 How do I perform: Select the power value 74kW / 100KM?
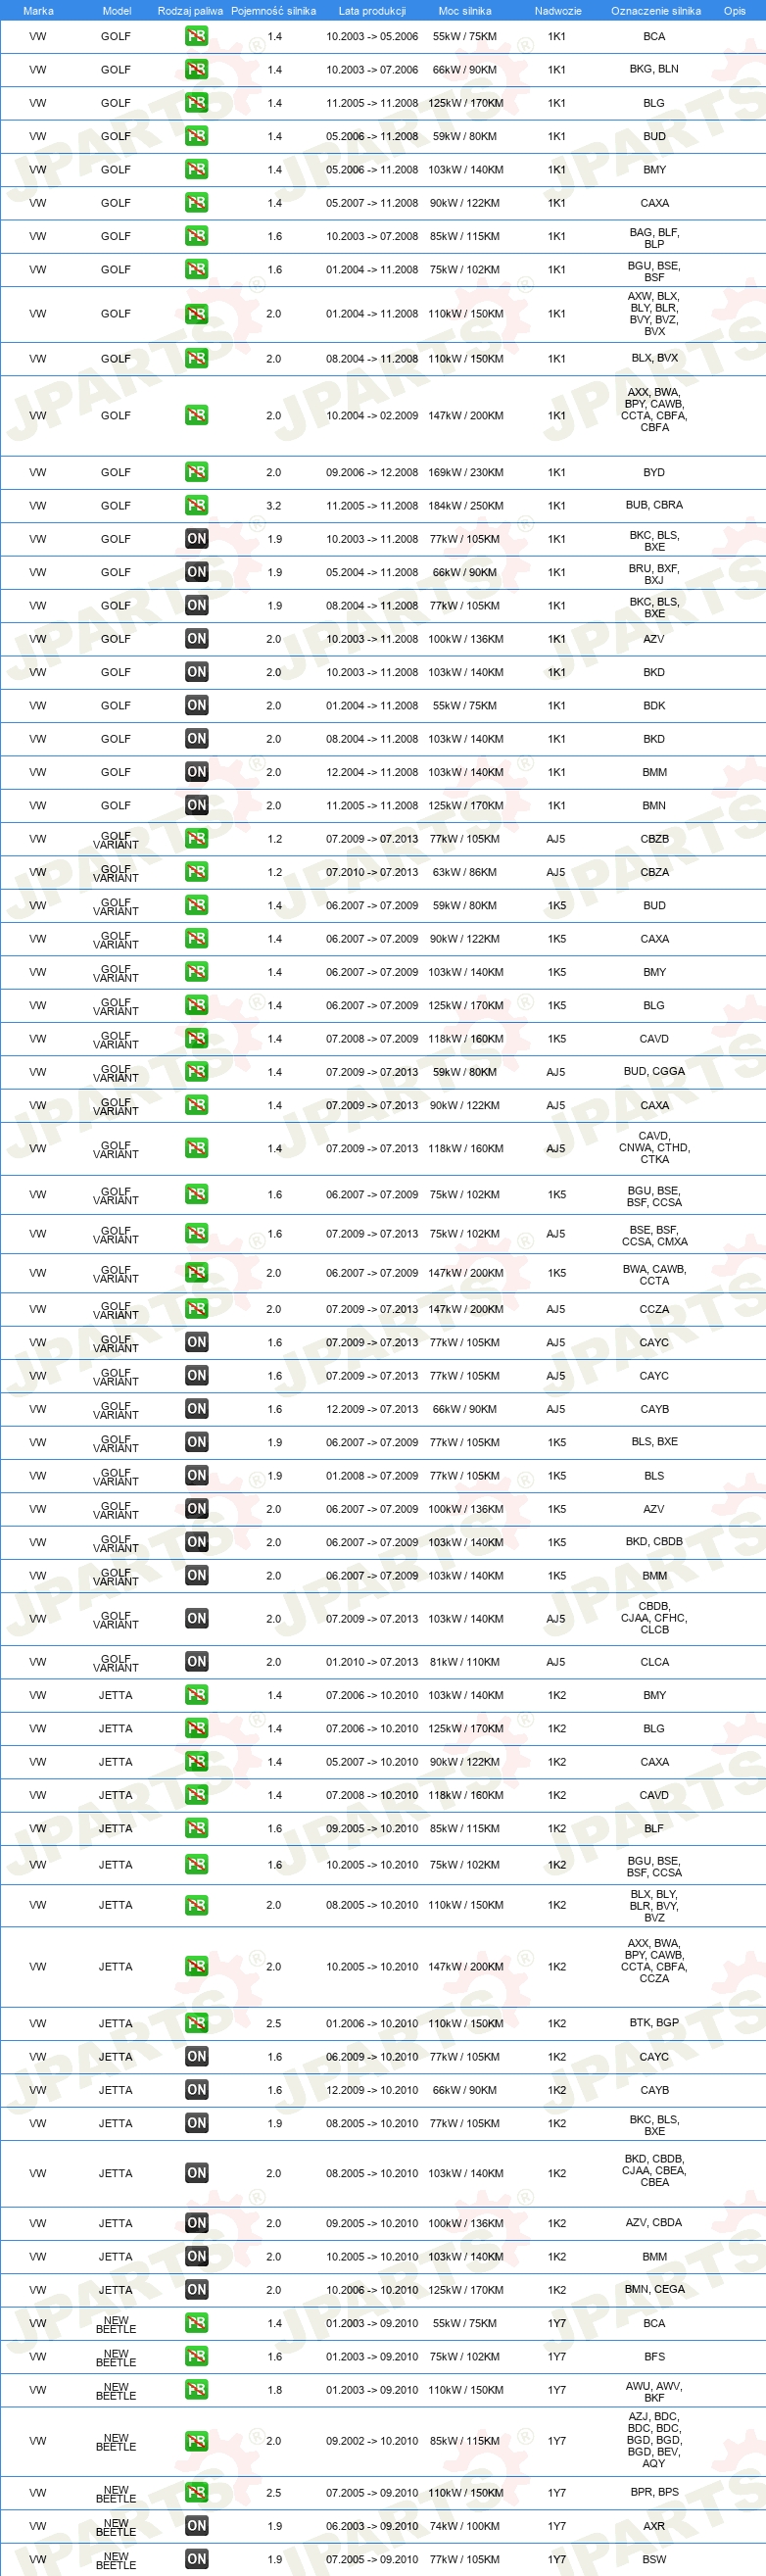pyautogui.click(x=465, y=2526)
